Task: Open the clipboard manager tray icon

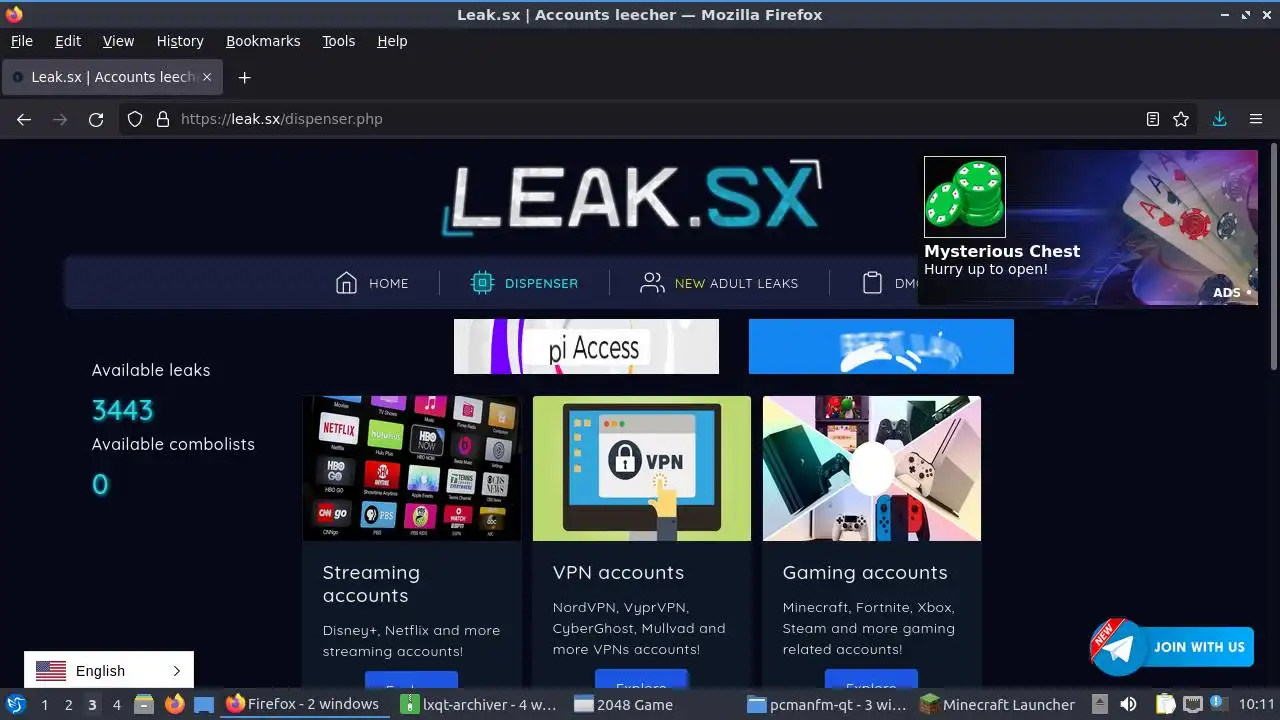Action: [x=1166, y=704]
